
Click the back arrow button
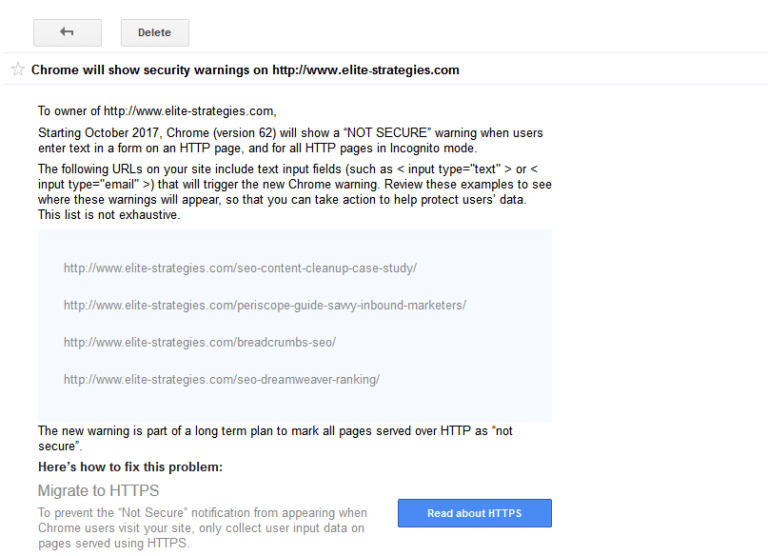click(x=67, y=33)
